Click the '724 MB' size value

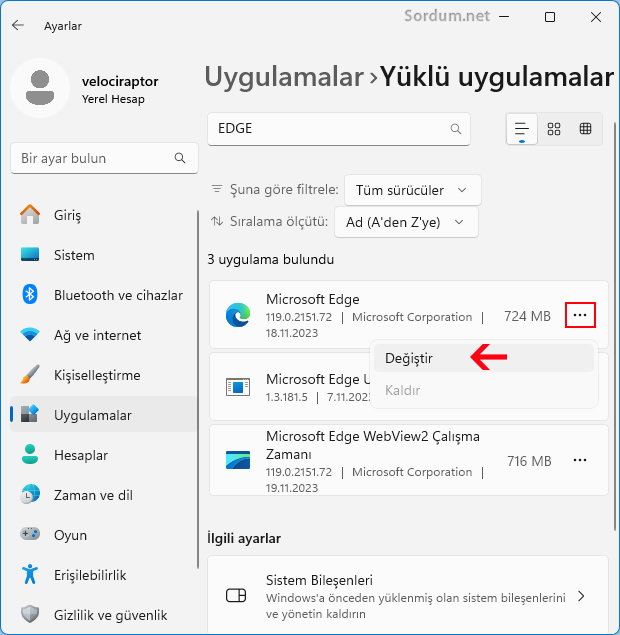pyautogui.click(x=527, y=316)
